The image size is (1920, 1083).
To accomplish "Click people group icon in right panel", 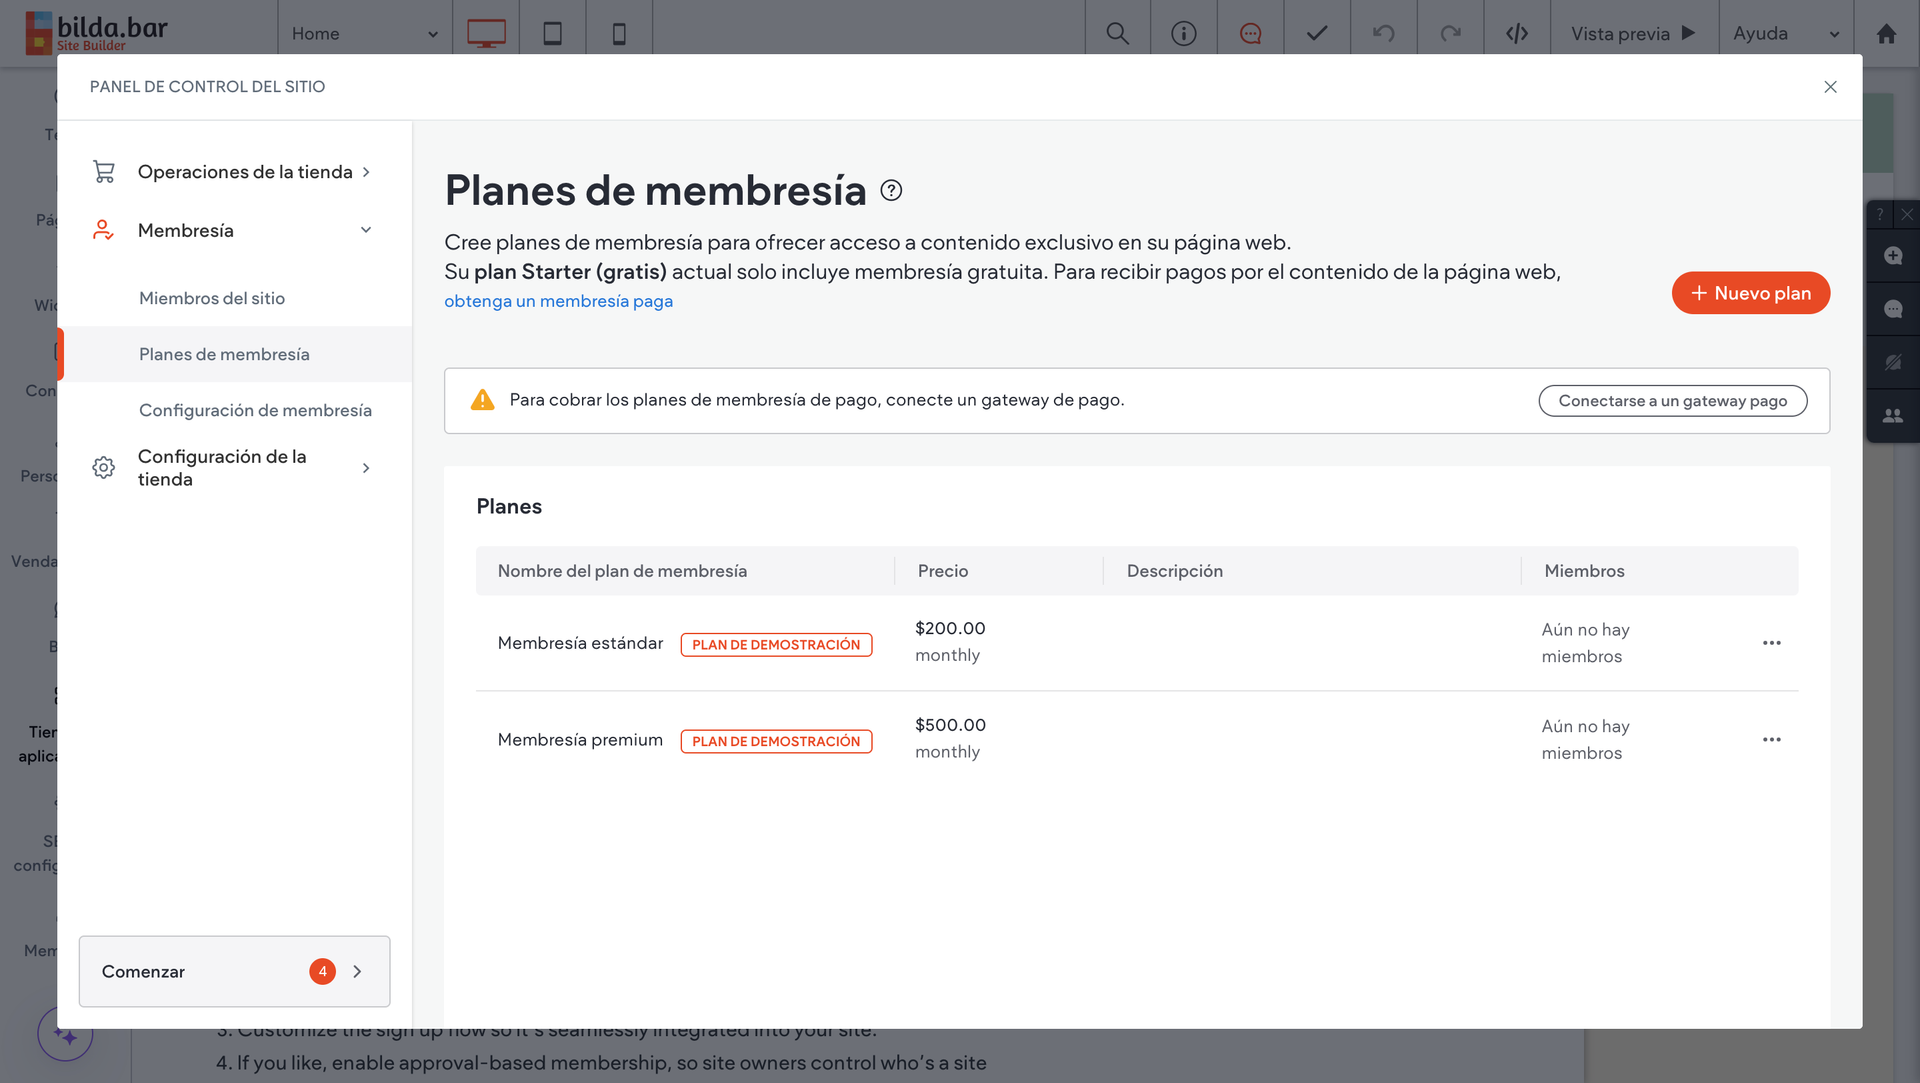I will click(x=1893, y=415).
